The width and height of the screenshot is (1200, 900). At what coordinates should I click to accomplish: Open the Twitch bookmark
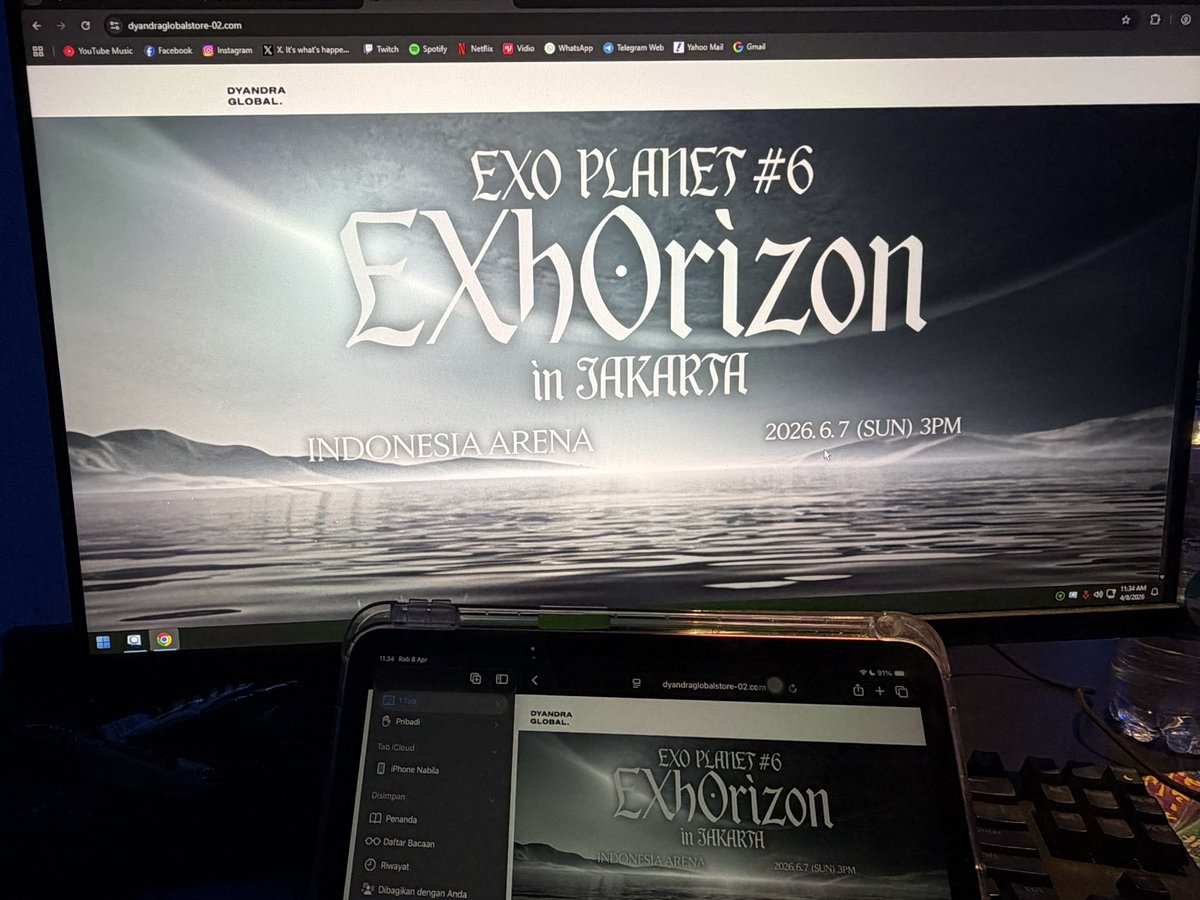(x=381, y=48)
